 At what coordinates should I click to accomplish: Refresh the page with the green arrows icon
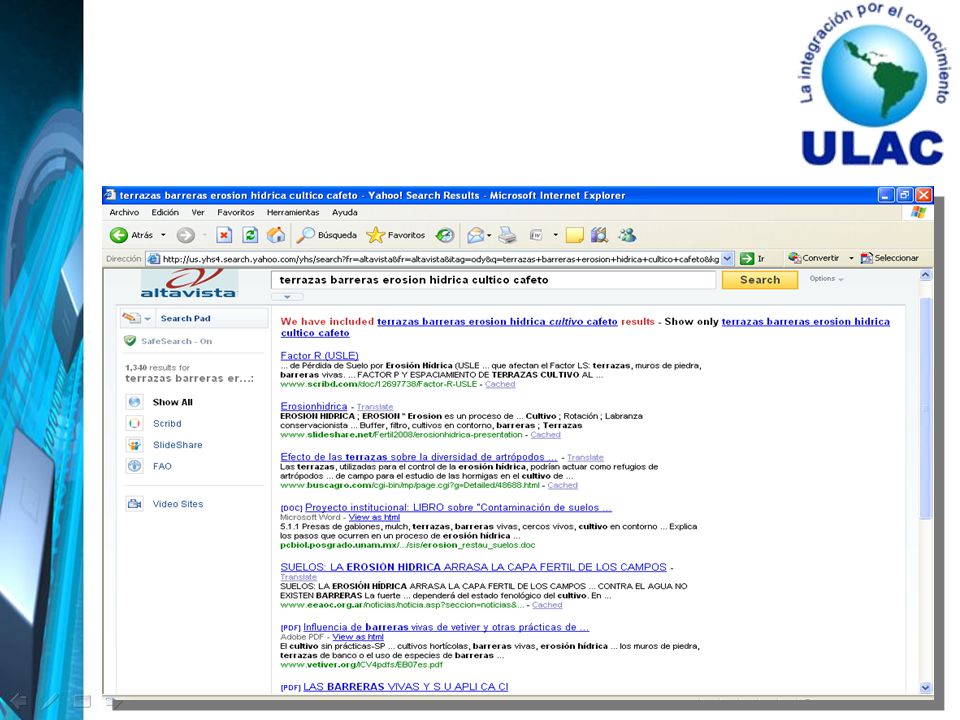click(x=250, y=235)
